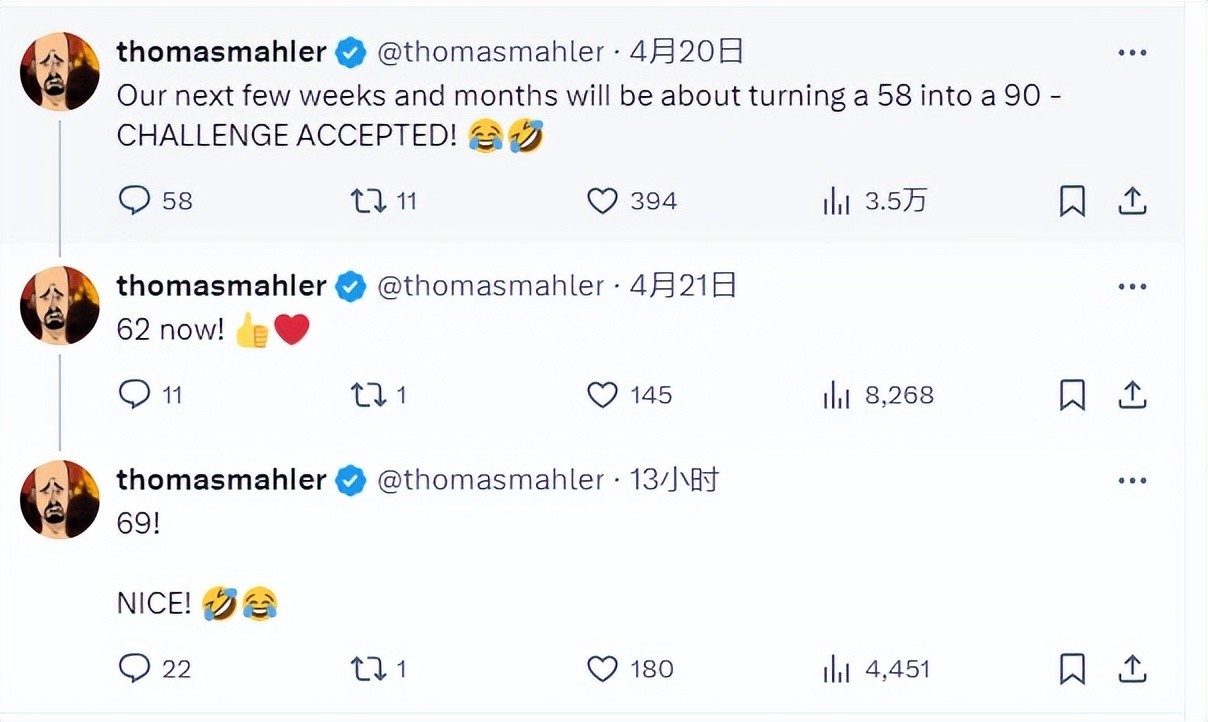Like the tweet with 180 likes

pyautogui.click(x=602, y=668)
